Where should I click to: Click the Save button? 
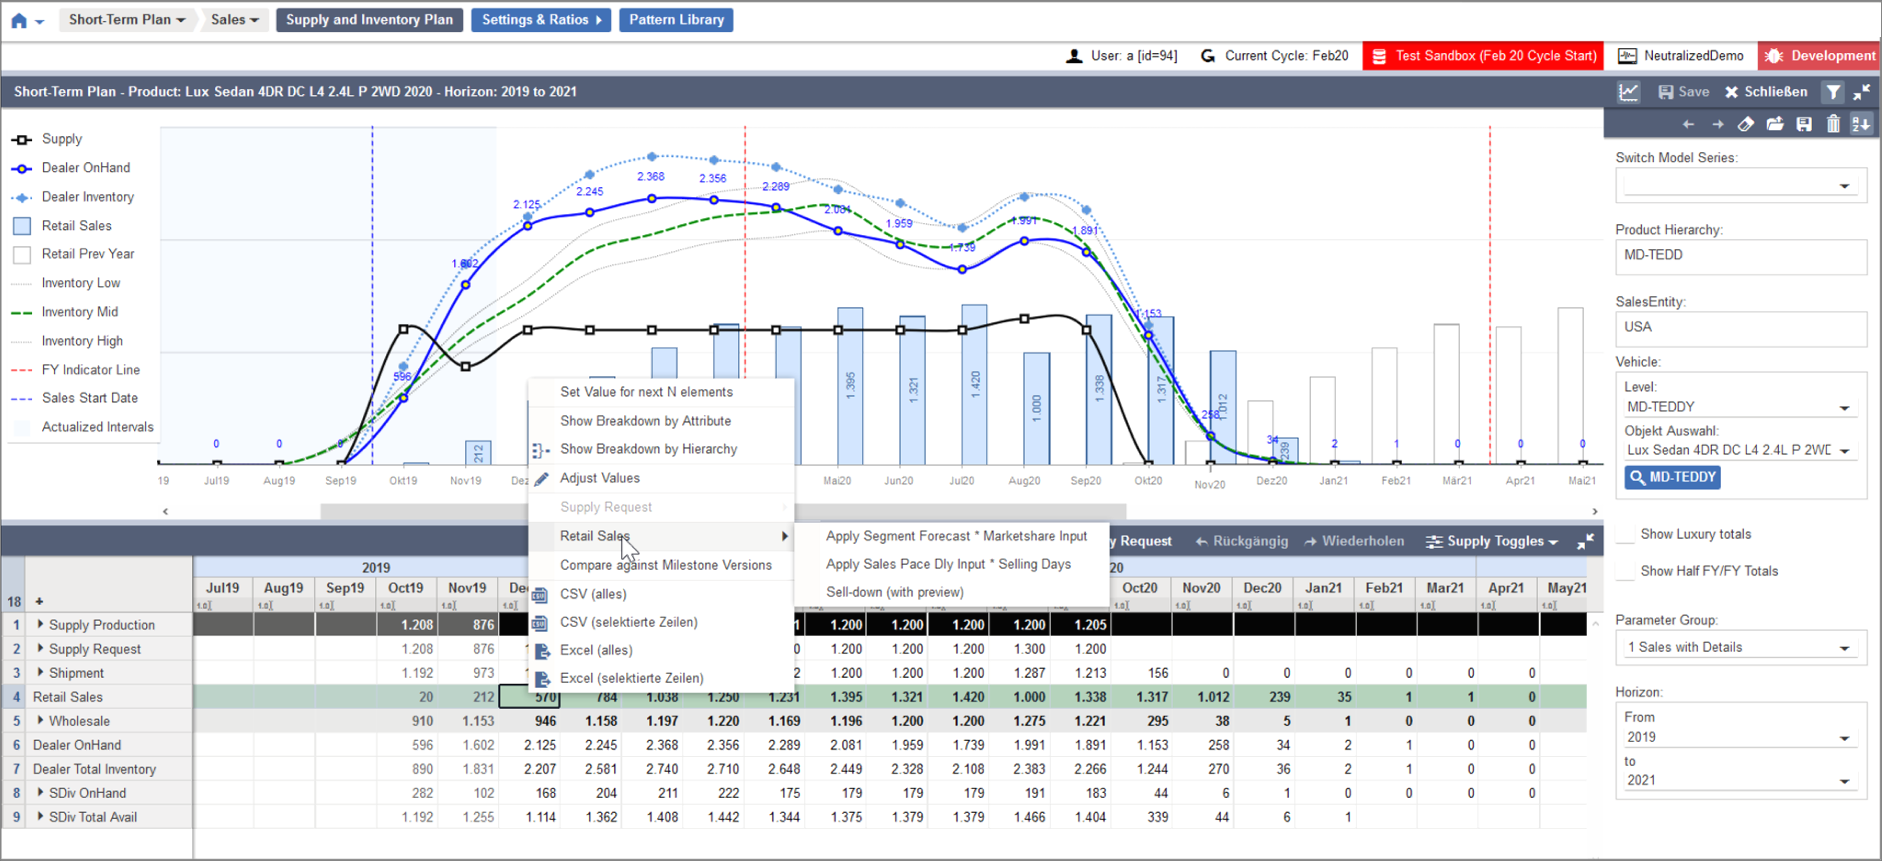(1684, 92)
